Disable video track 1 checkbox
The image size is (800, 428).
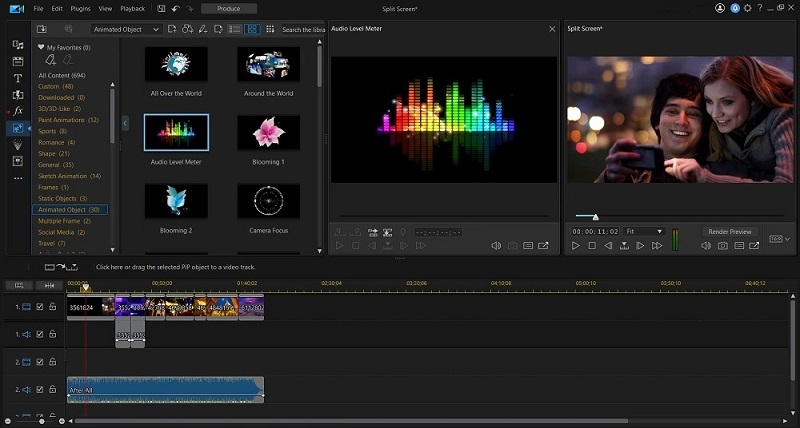coord(40,307)
